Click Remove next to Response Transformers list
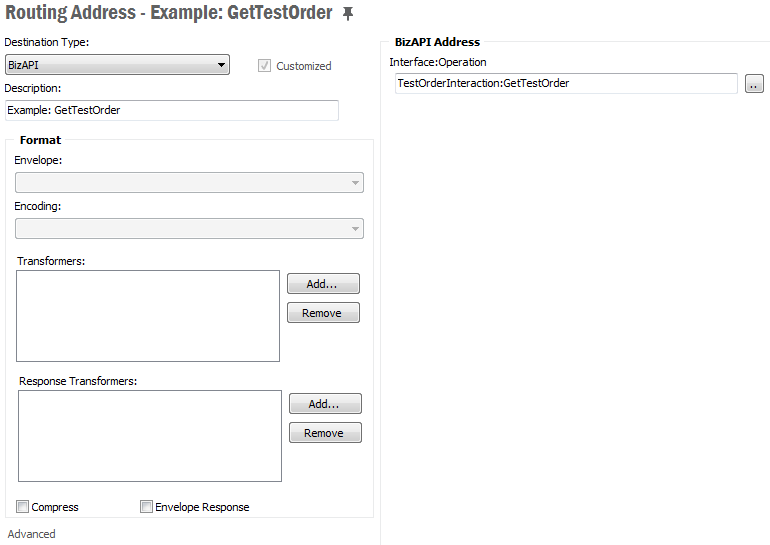This screenshot has height=545, width=770. 325,433
